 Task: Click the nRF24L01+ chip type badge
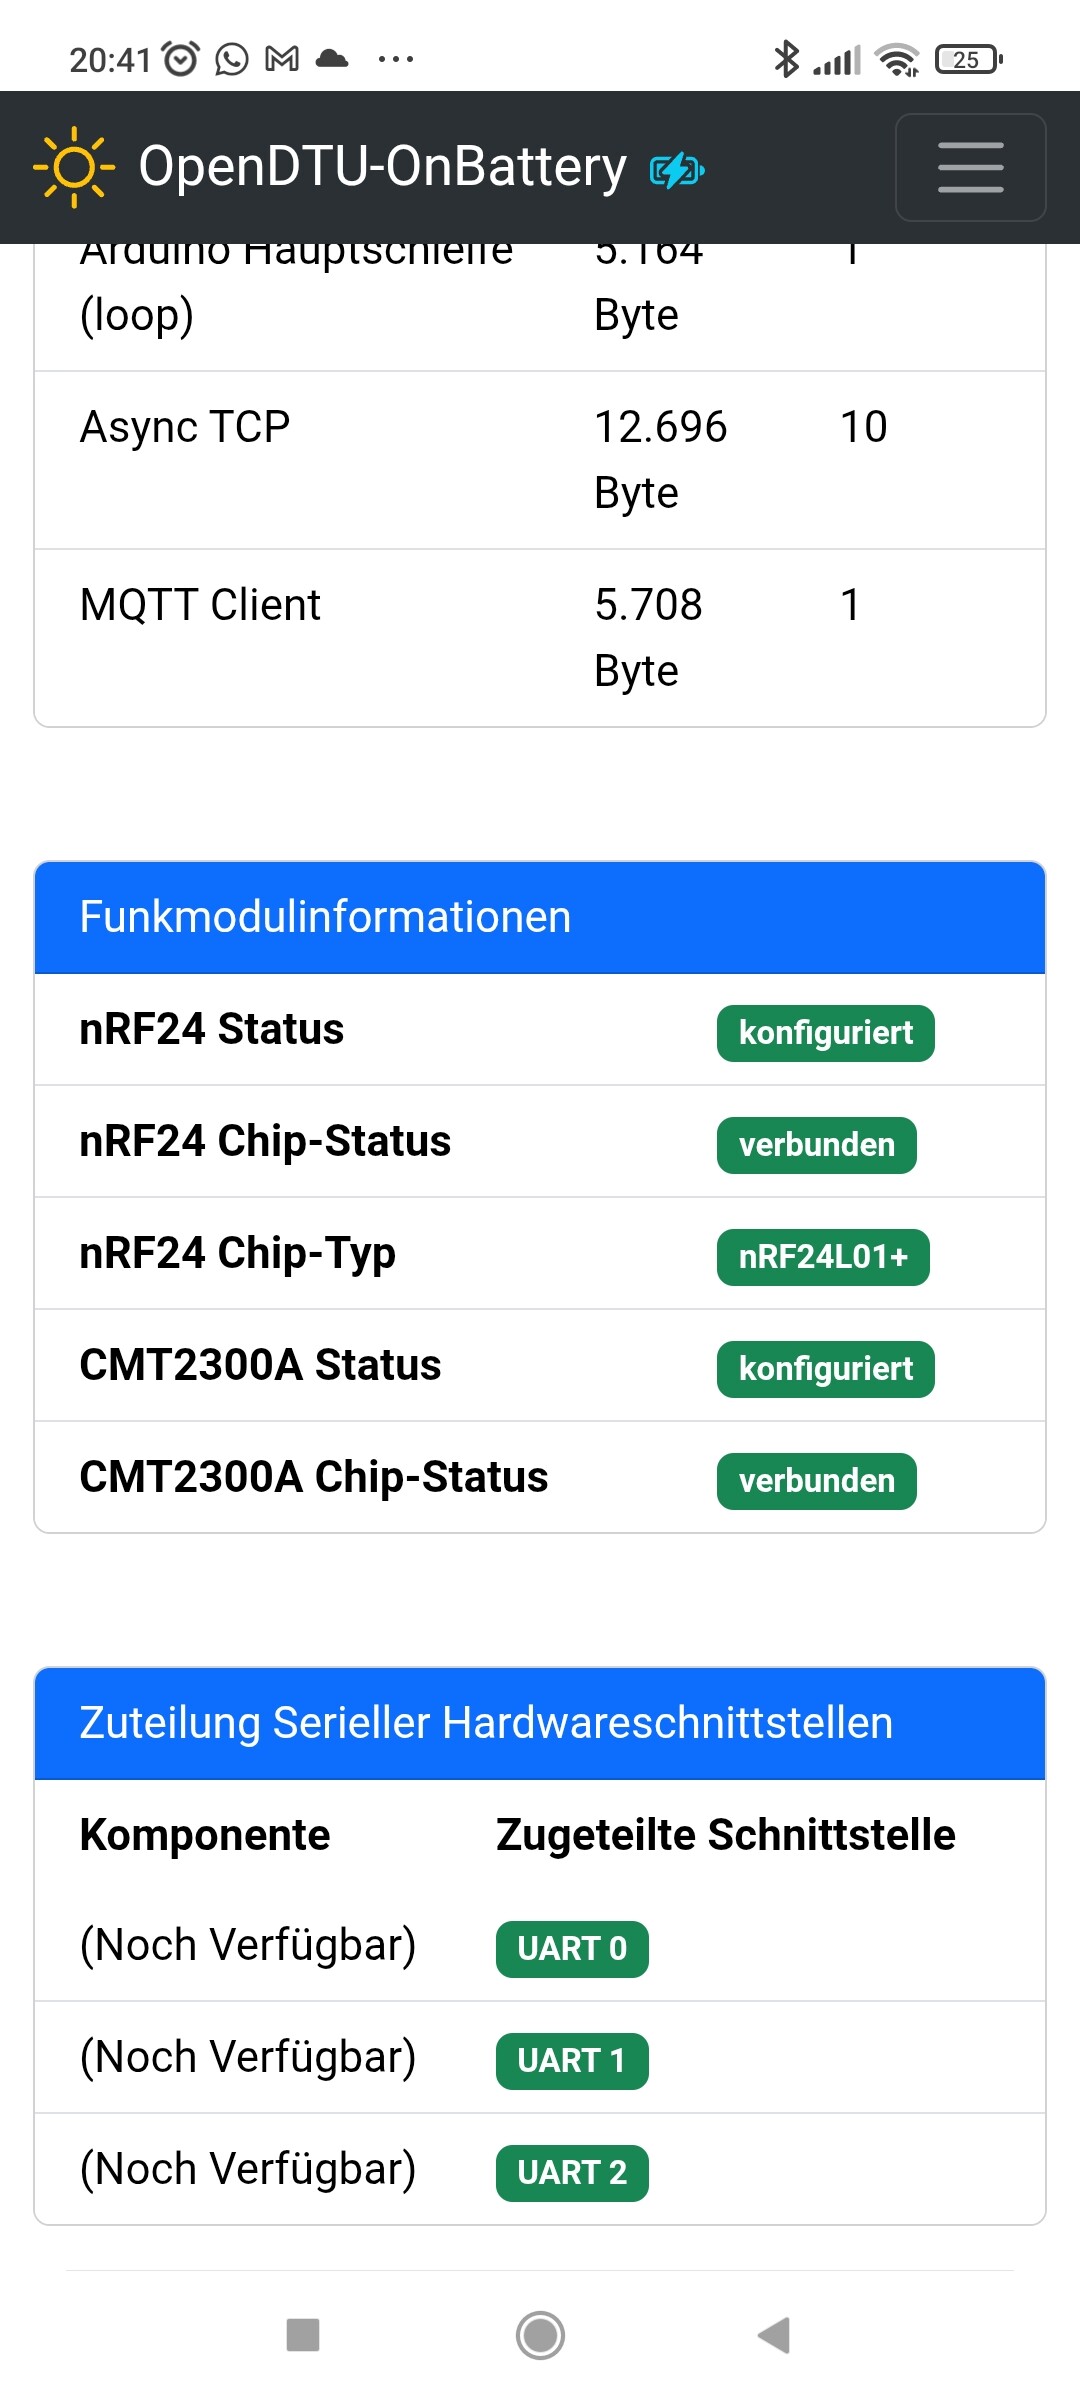(x=823, y=1257)
